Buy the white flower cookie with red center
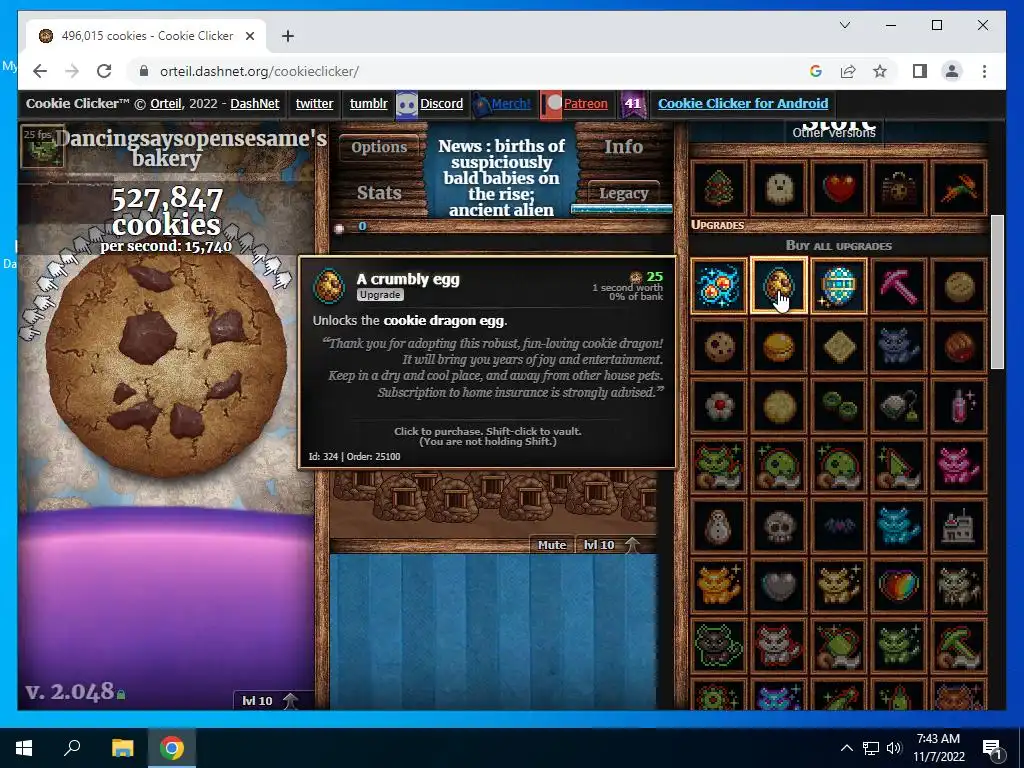This screenshot has height=768, width=1024. coord(718,406)
